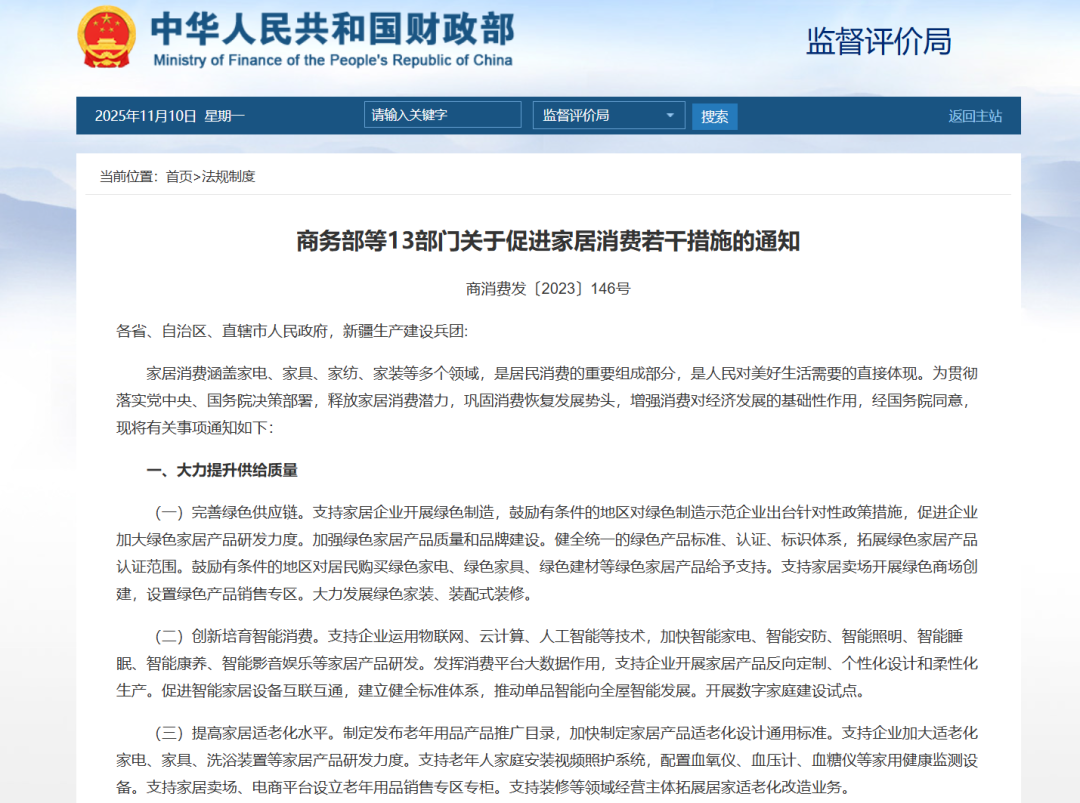
Task: Click the document number 商消费发〔2023〕146号
Action: pyautogui.click(x=548, y=289)
